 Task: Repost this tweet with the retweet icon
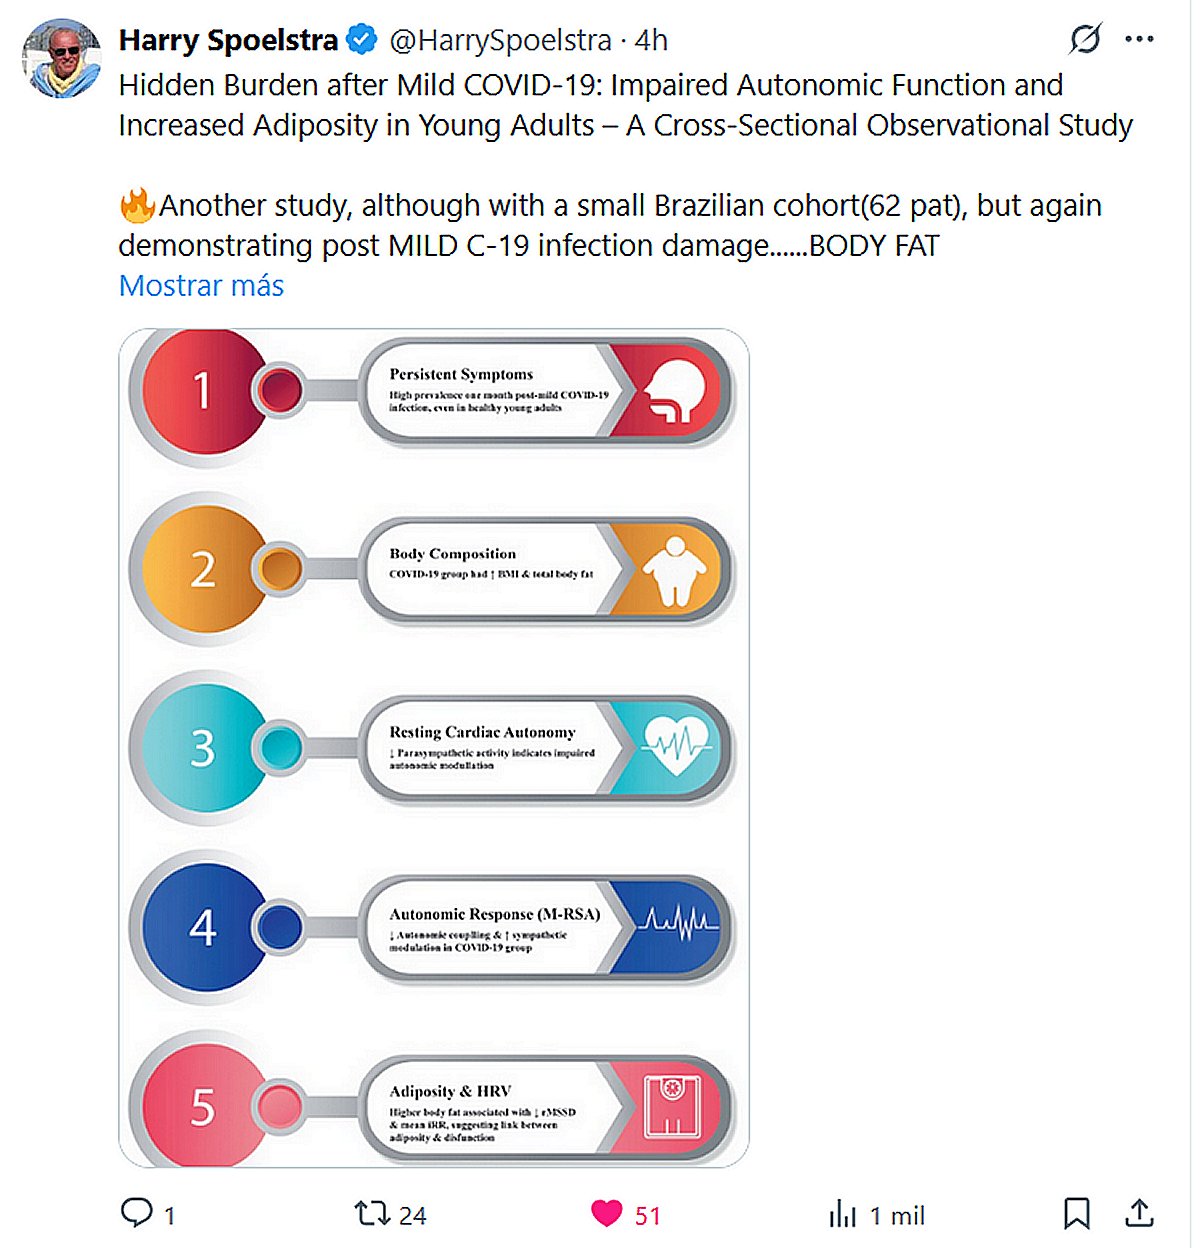pos(372,1214)
